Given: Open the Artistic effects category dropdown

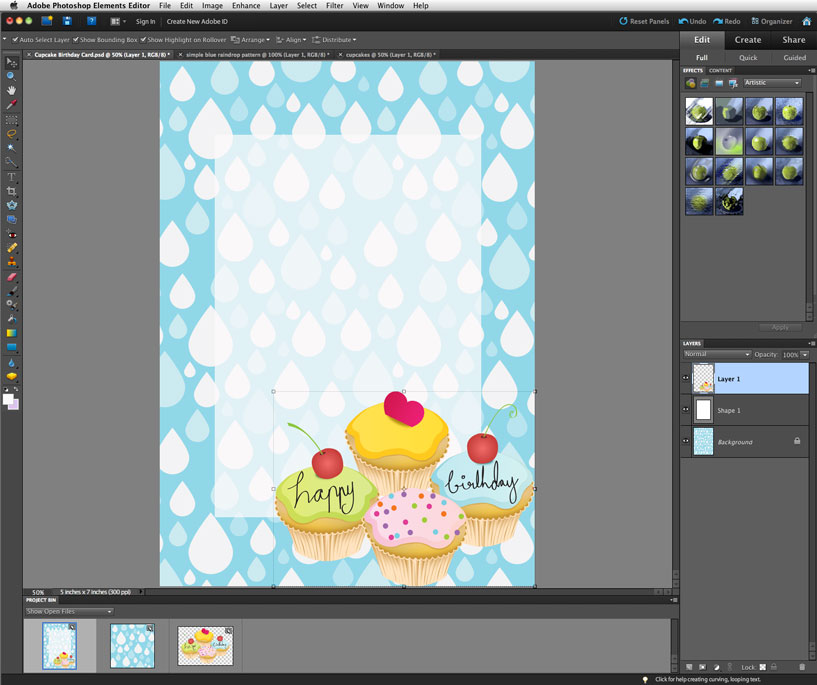Looking at the screenshot, I should (x=772, y=83).
